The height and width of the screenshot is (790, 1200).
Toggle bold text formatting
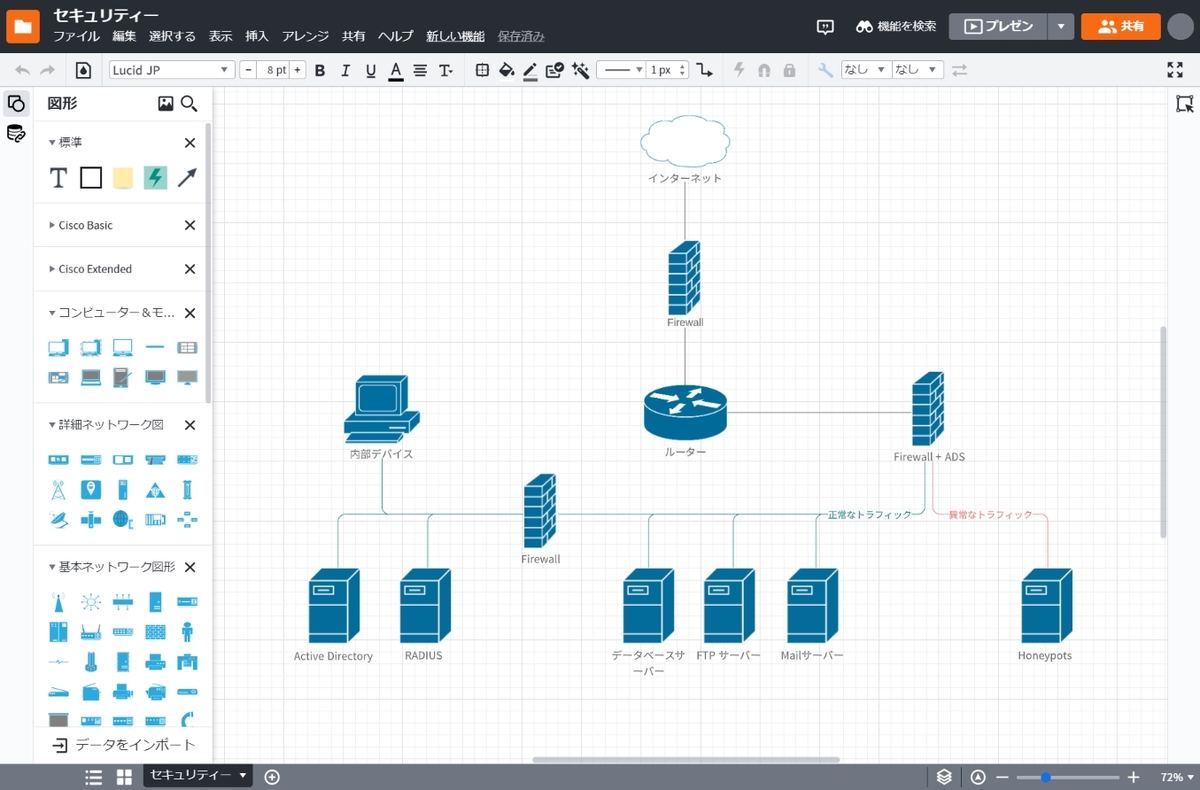pyautogui.click(x=320, y=70)
